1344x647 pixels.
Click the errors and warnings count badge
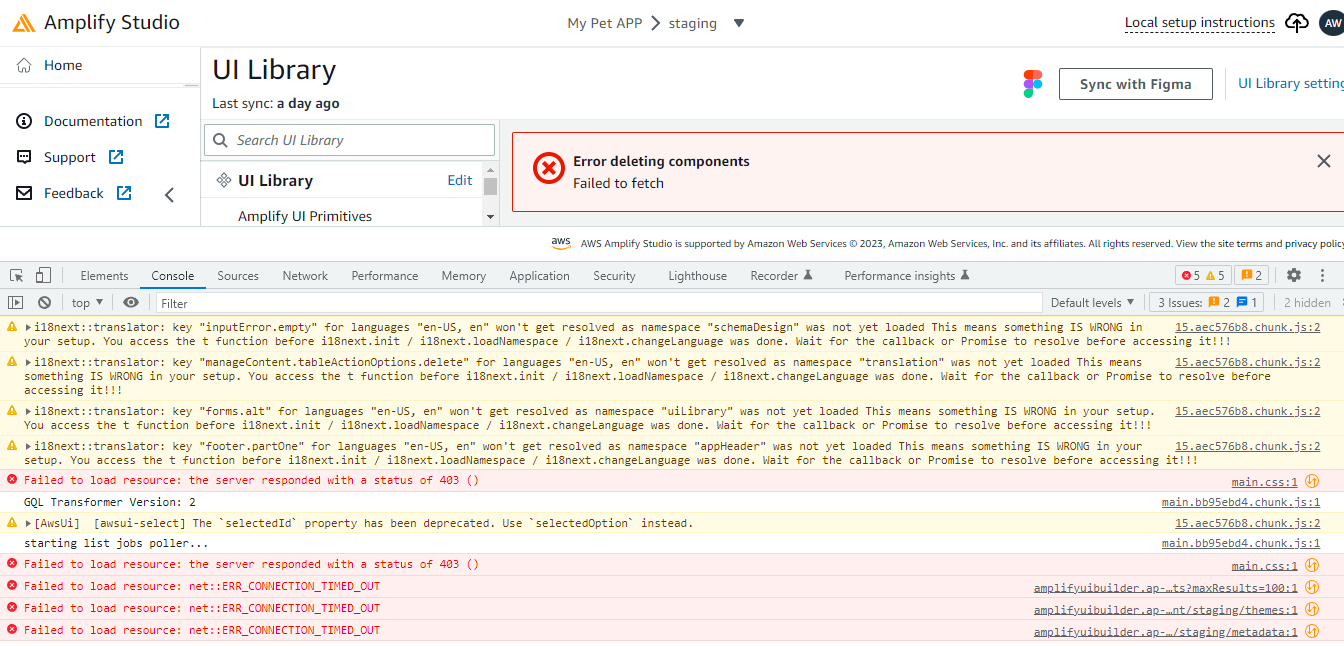click(x=1202, y=276)
